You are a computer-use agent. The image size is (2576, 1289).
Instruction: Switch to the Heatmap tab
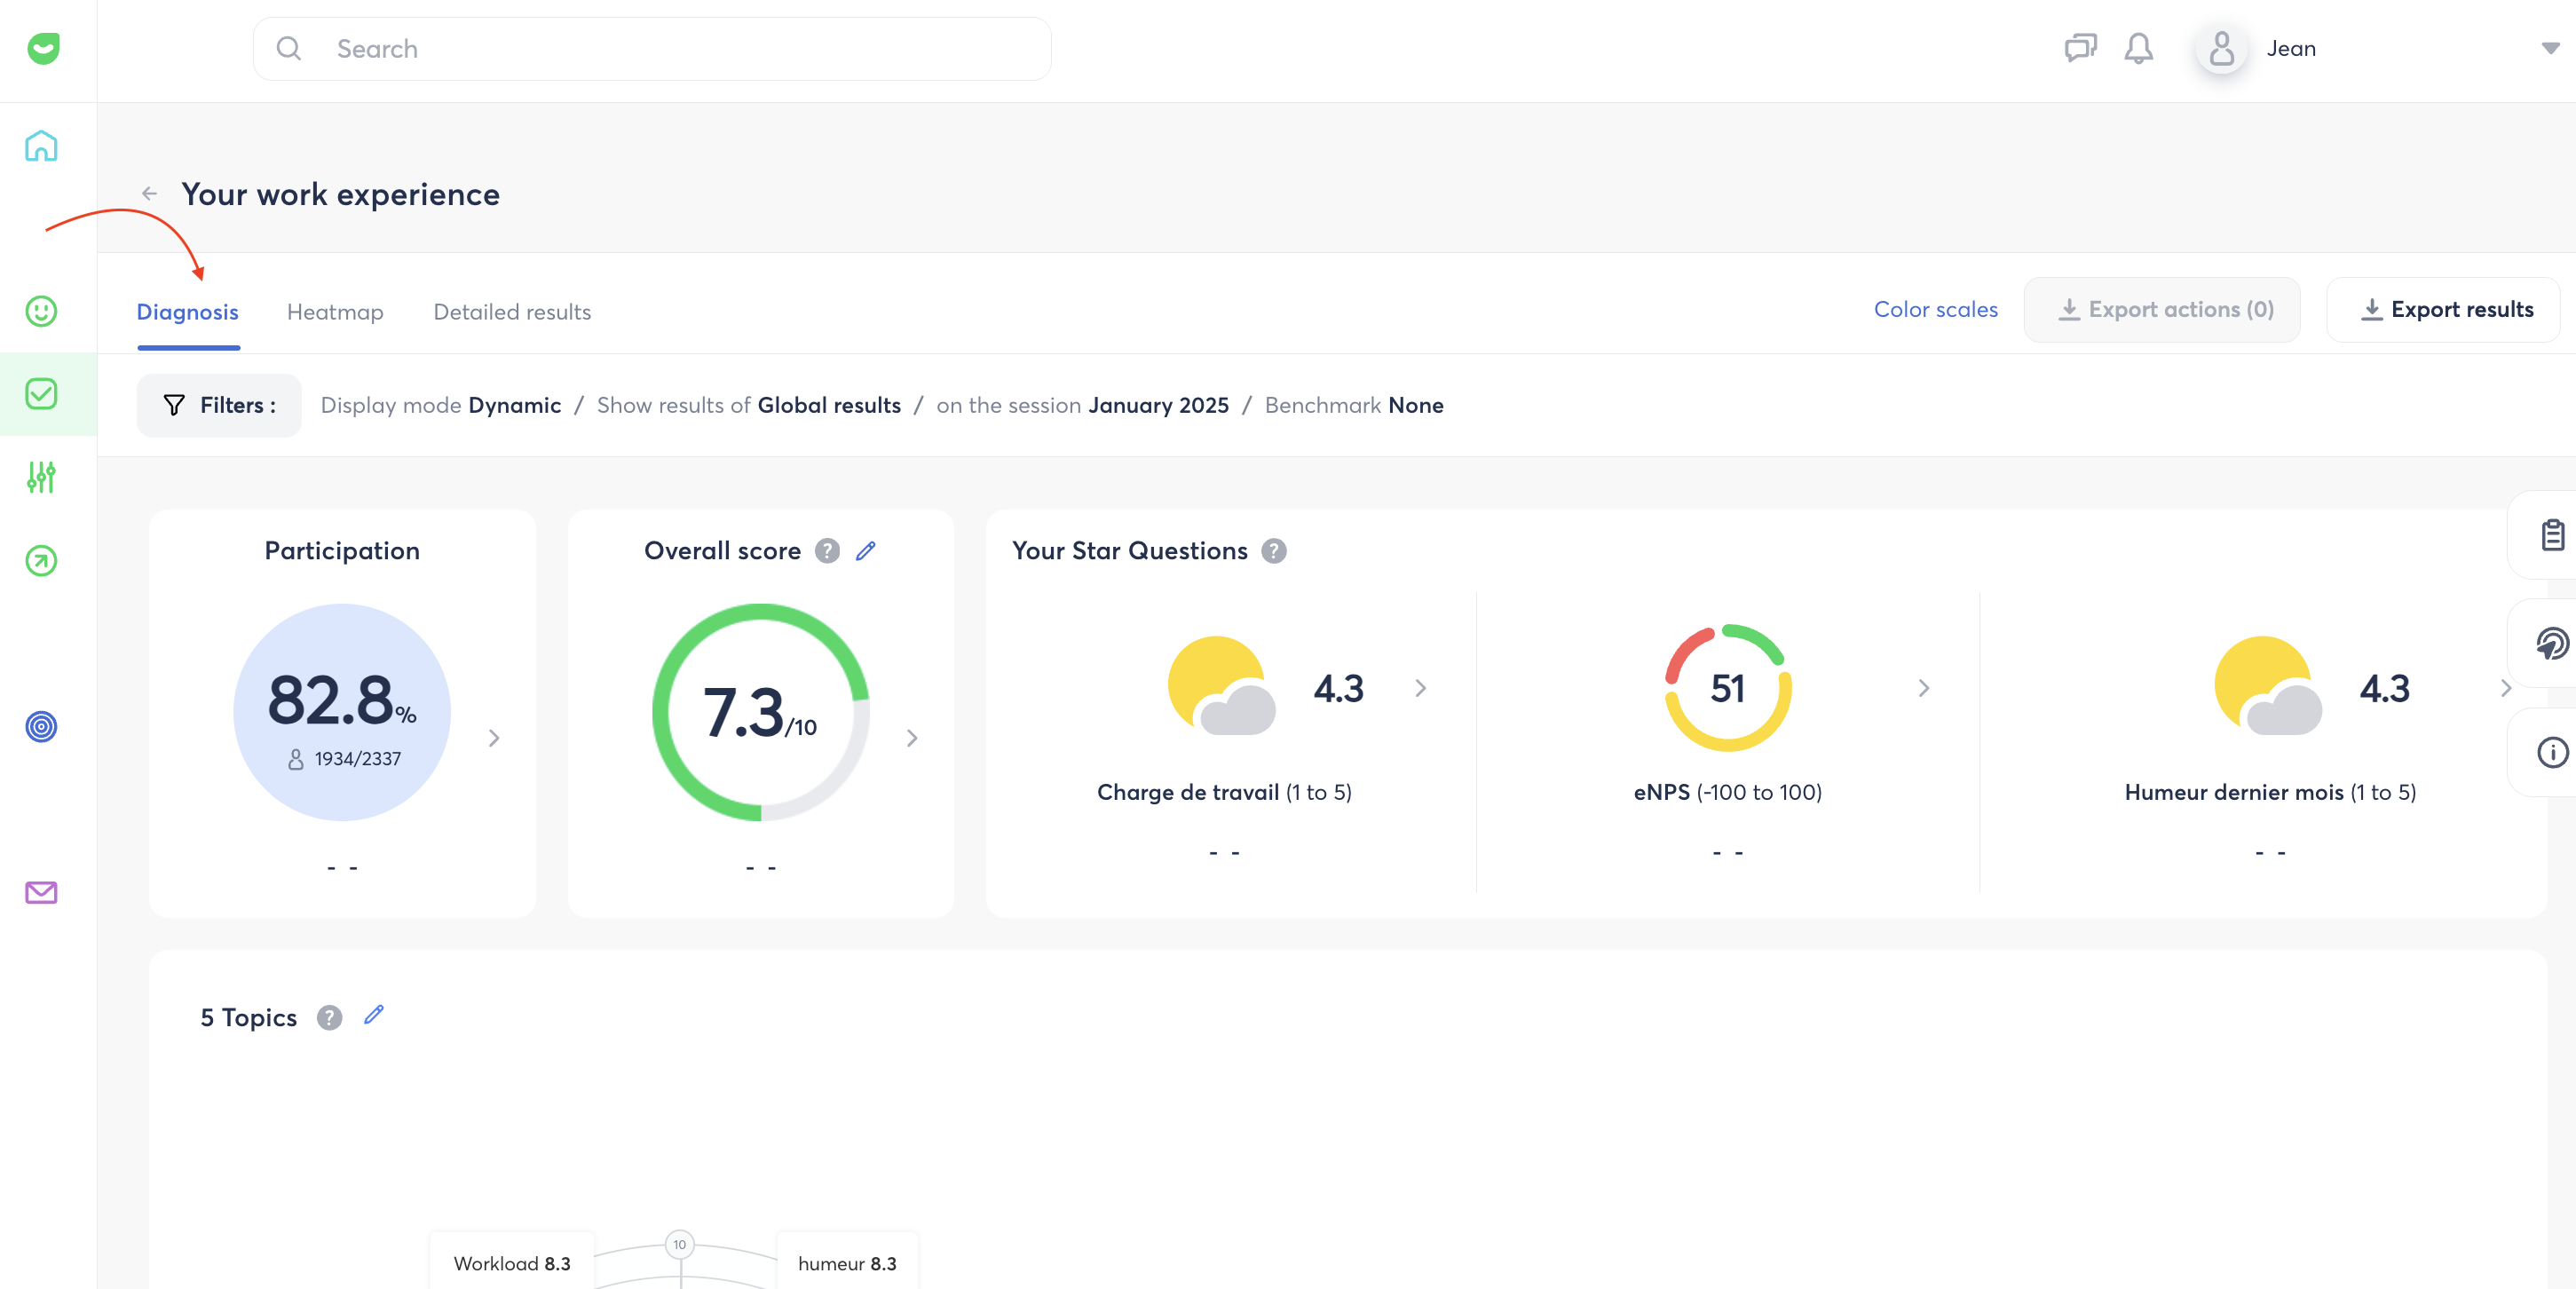pyautogui.click(x=335, y=312)
